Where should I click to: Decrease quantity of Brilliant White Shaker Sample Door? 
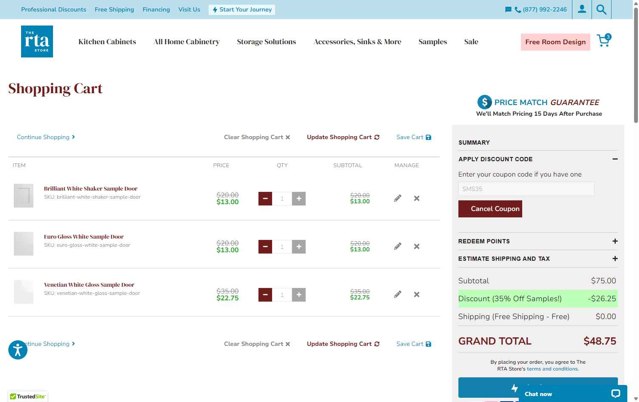(265, 199)
